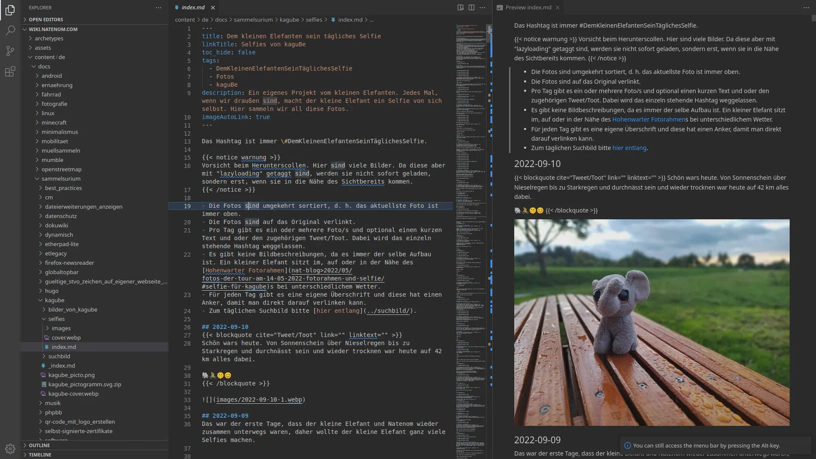Click breadcrumb segment sammelsurium
816x459 pixels.
253,20
